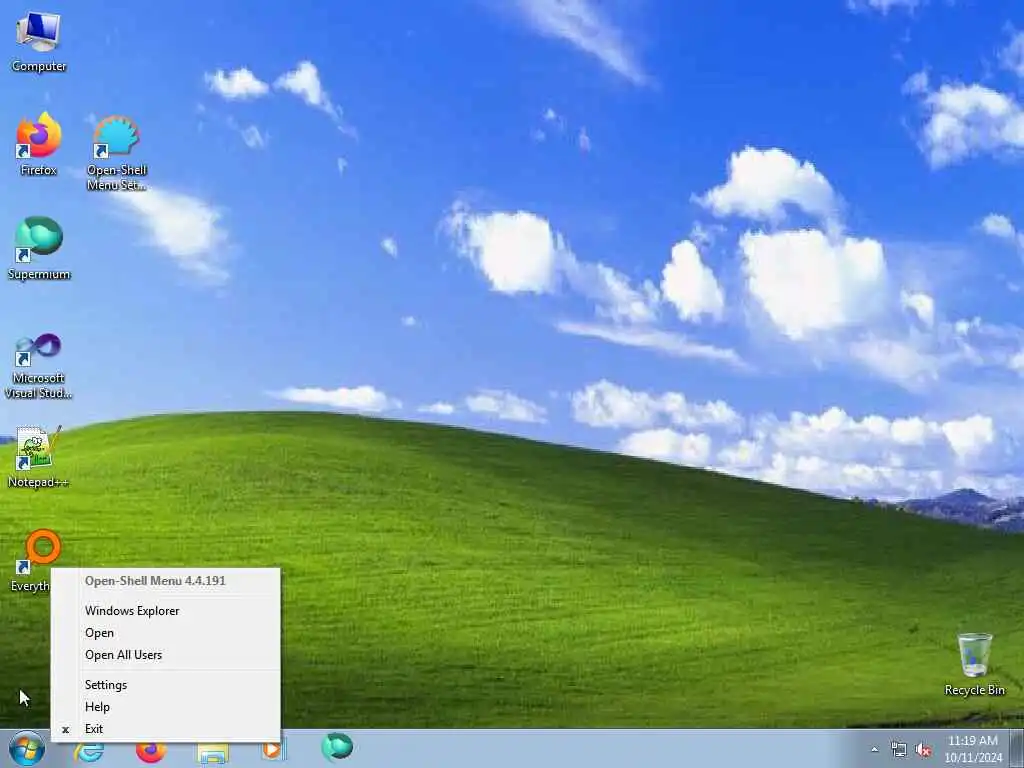
Task: Select the Microsoft Visual Studio shortcut
Action: pyautogui.click(x=39, y=366)
